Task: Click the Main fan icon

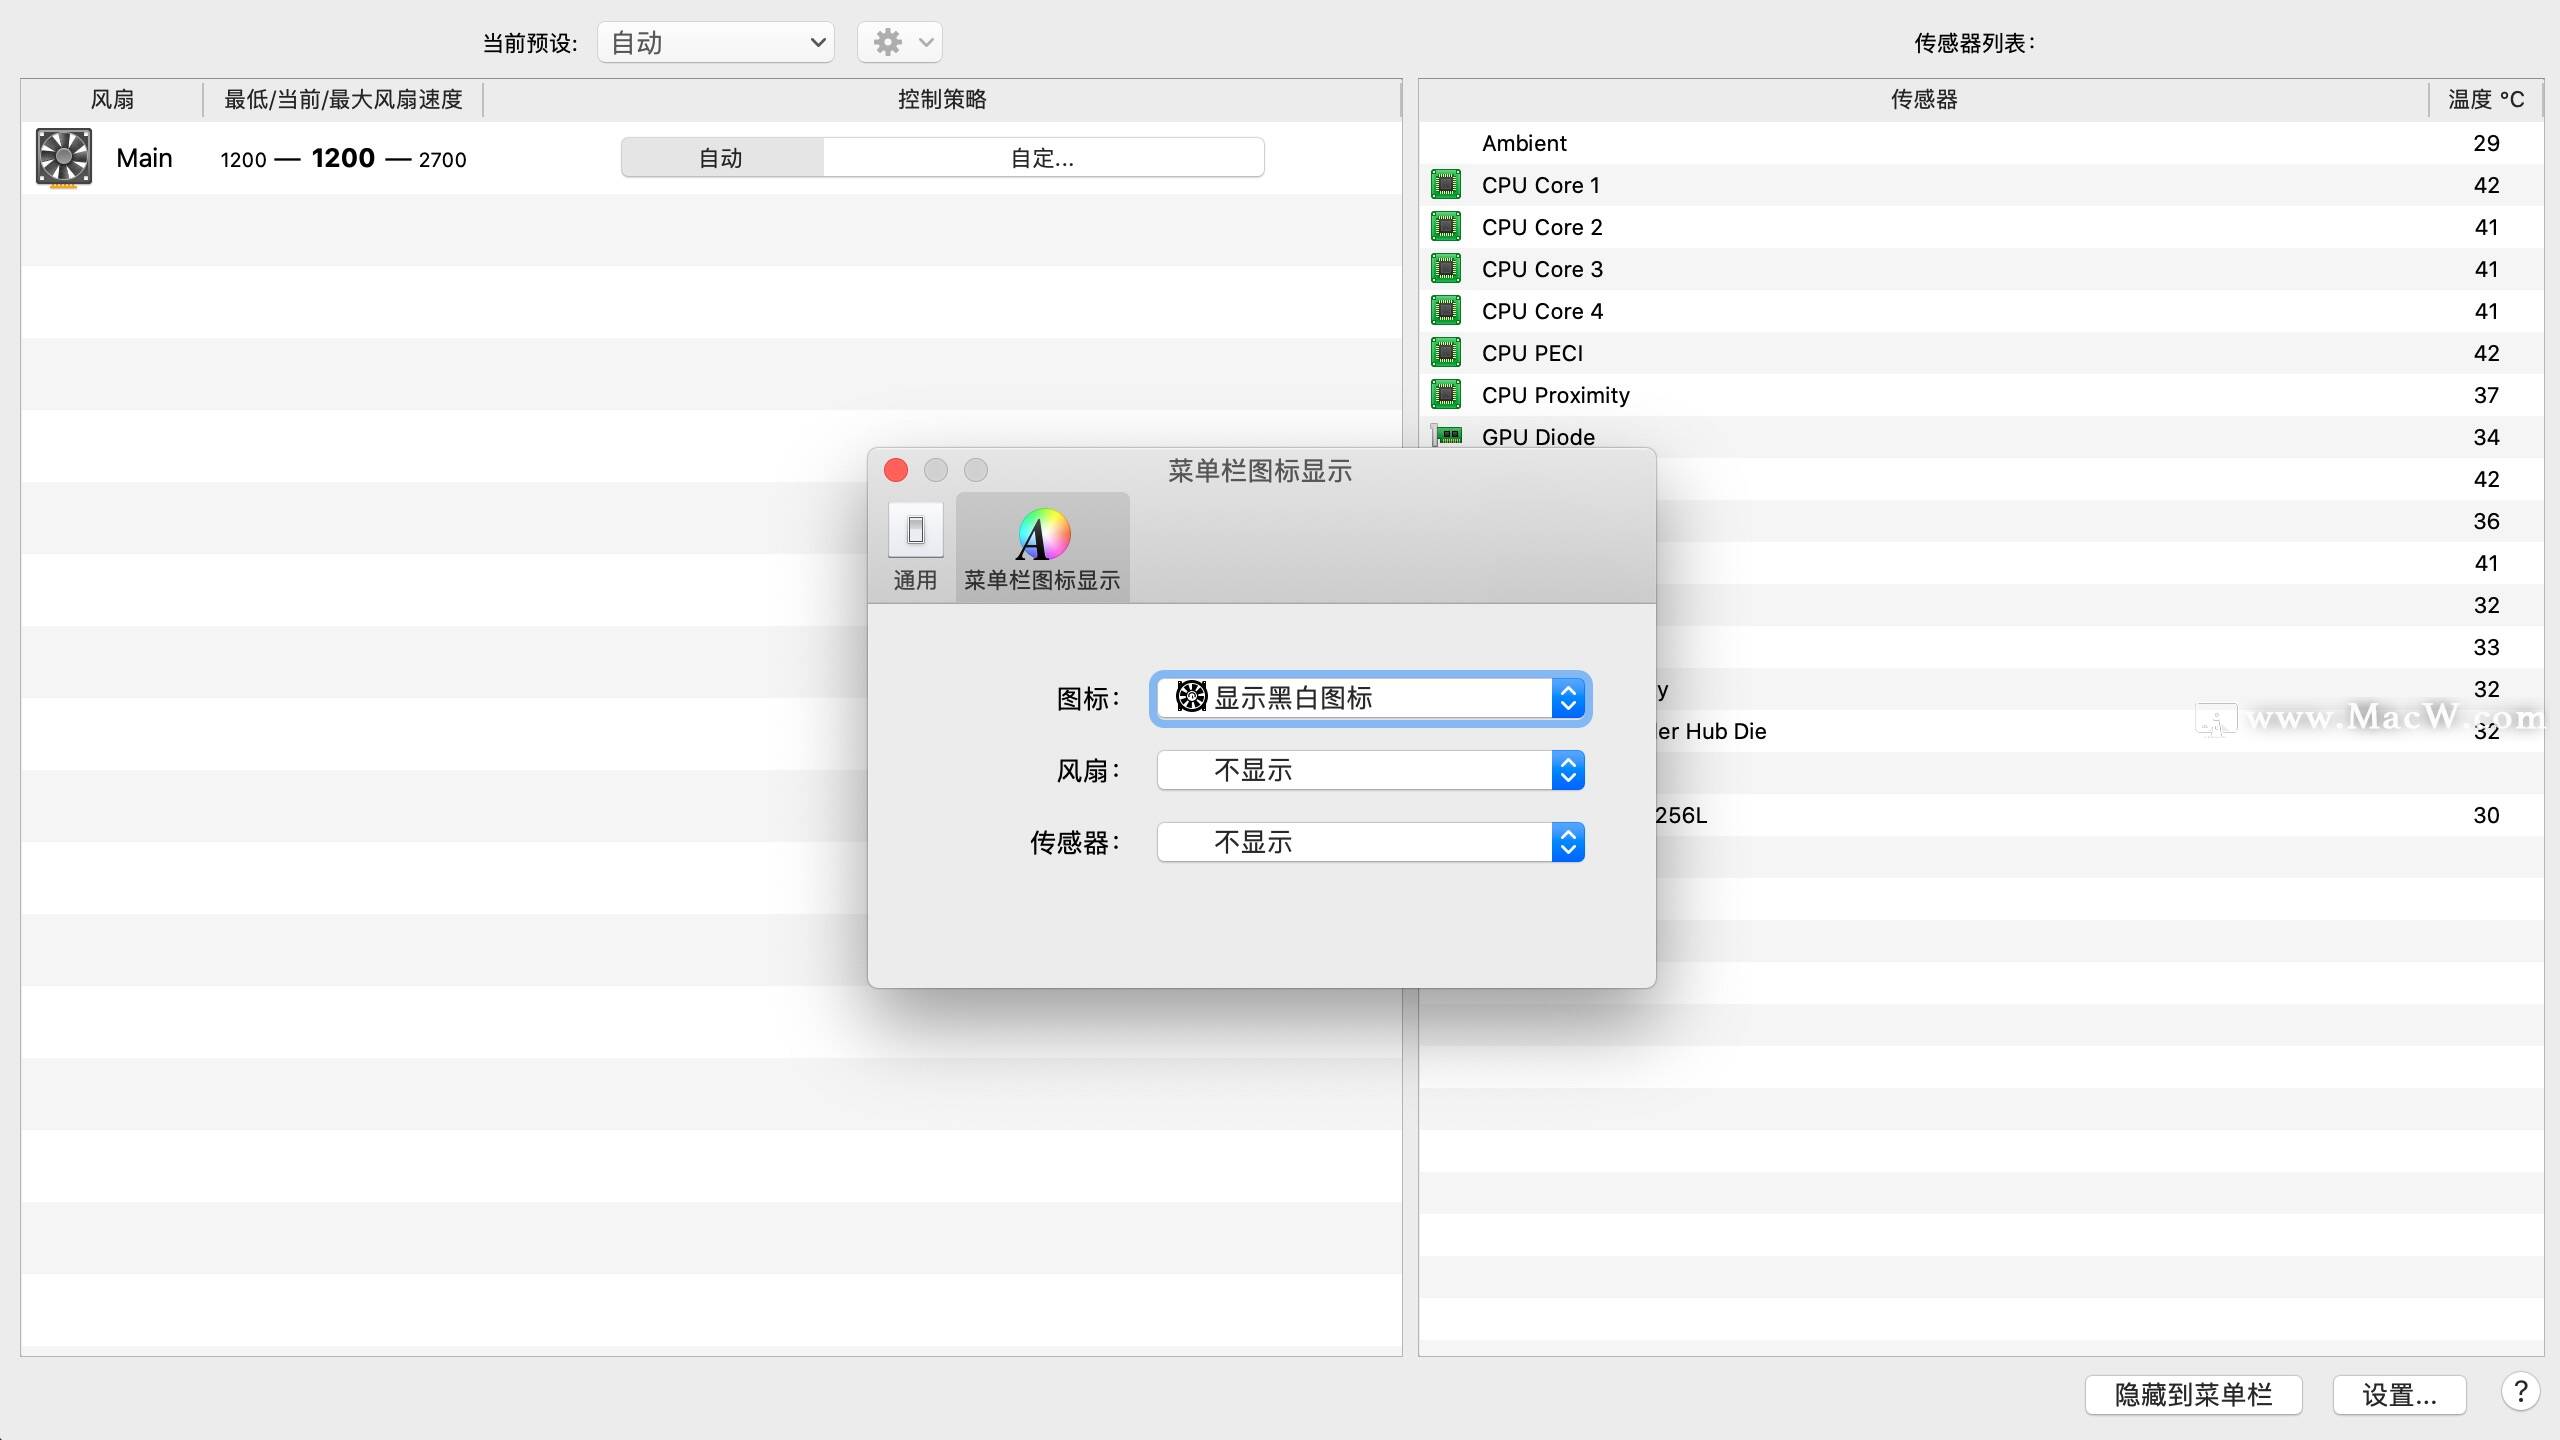Action: click(x=64, y=157)
